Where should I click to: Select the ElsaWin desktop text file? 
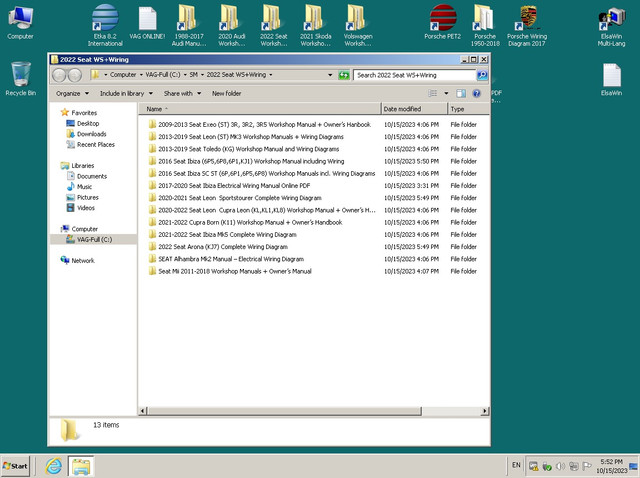(611, 79)
